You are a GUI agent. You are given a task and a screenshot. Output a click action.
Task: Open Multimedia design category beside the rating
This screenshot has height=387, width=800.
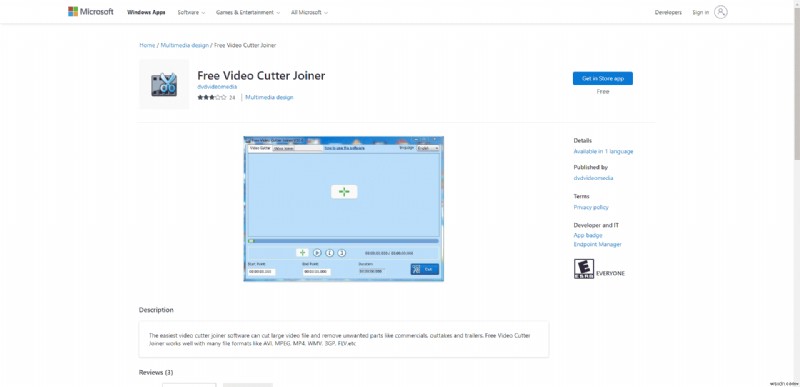tap(269, 97)
